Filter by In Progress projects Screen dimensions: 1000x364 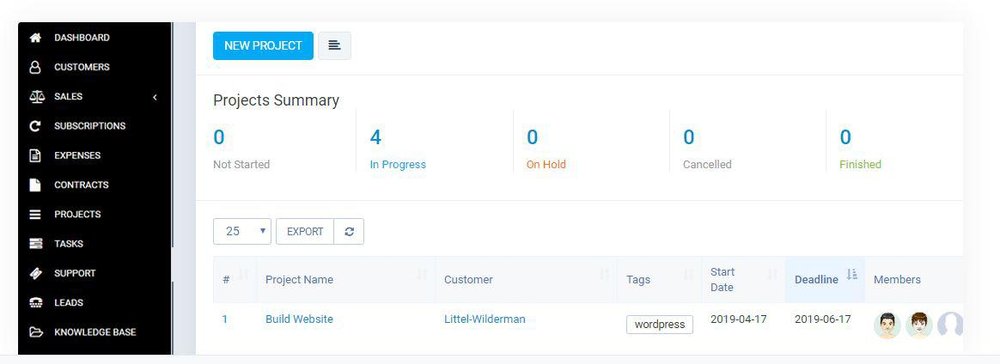pos(398,164)
